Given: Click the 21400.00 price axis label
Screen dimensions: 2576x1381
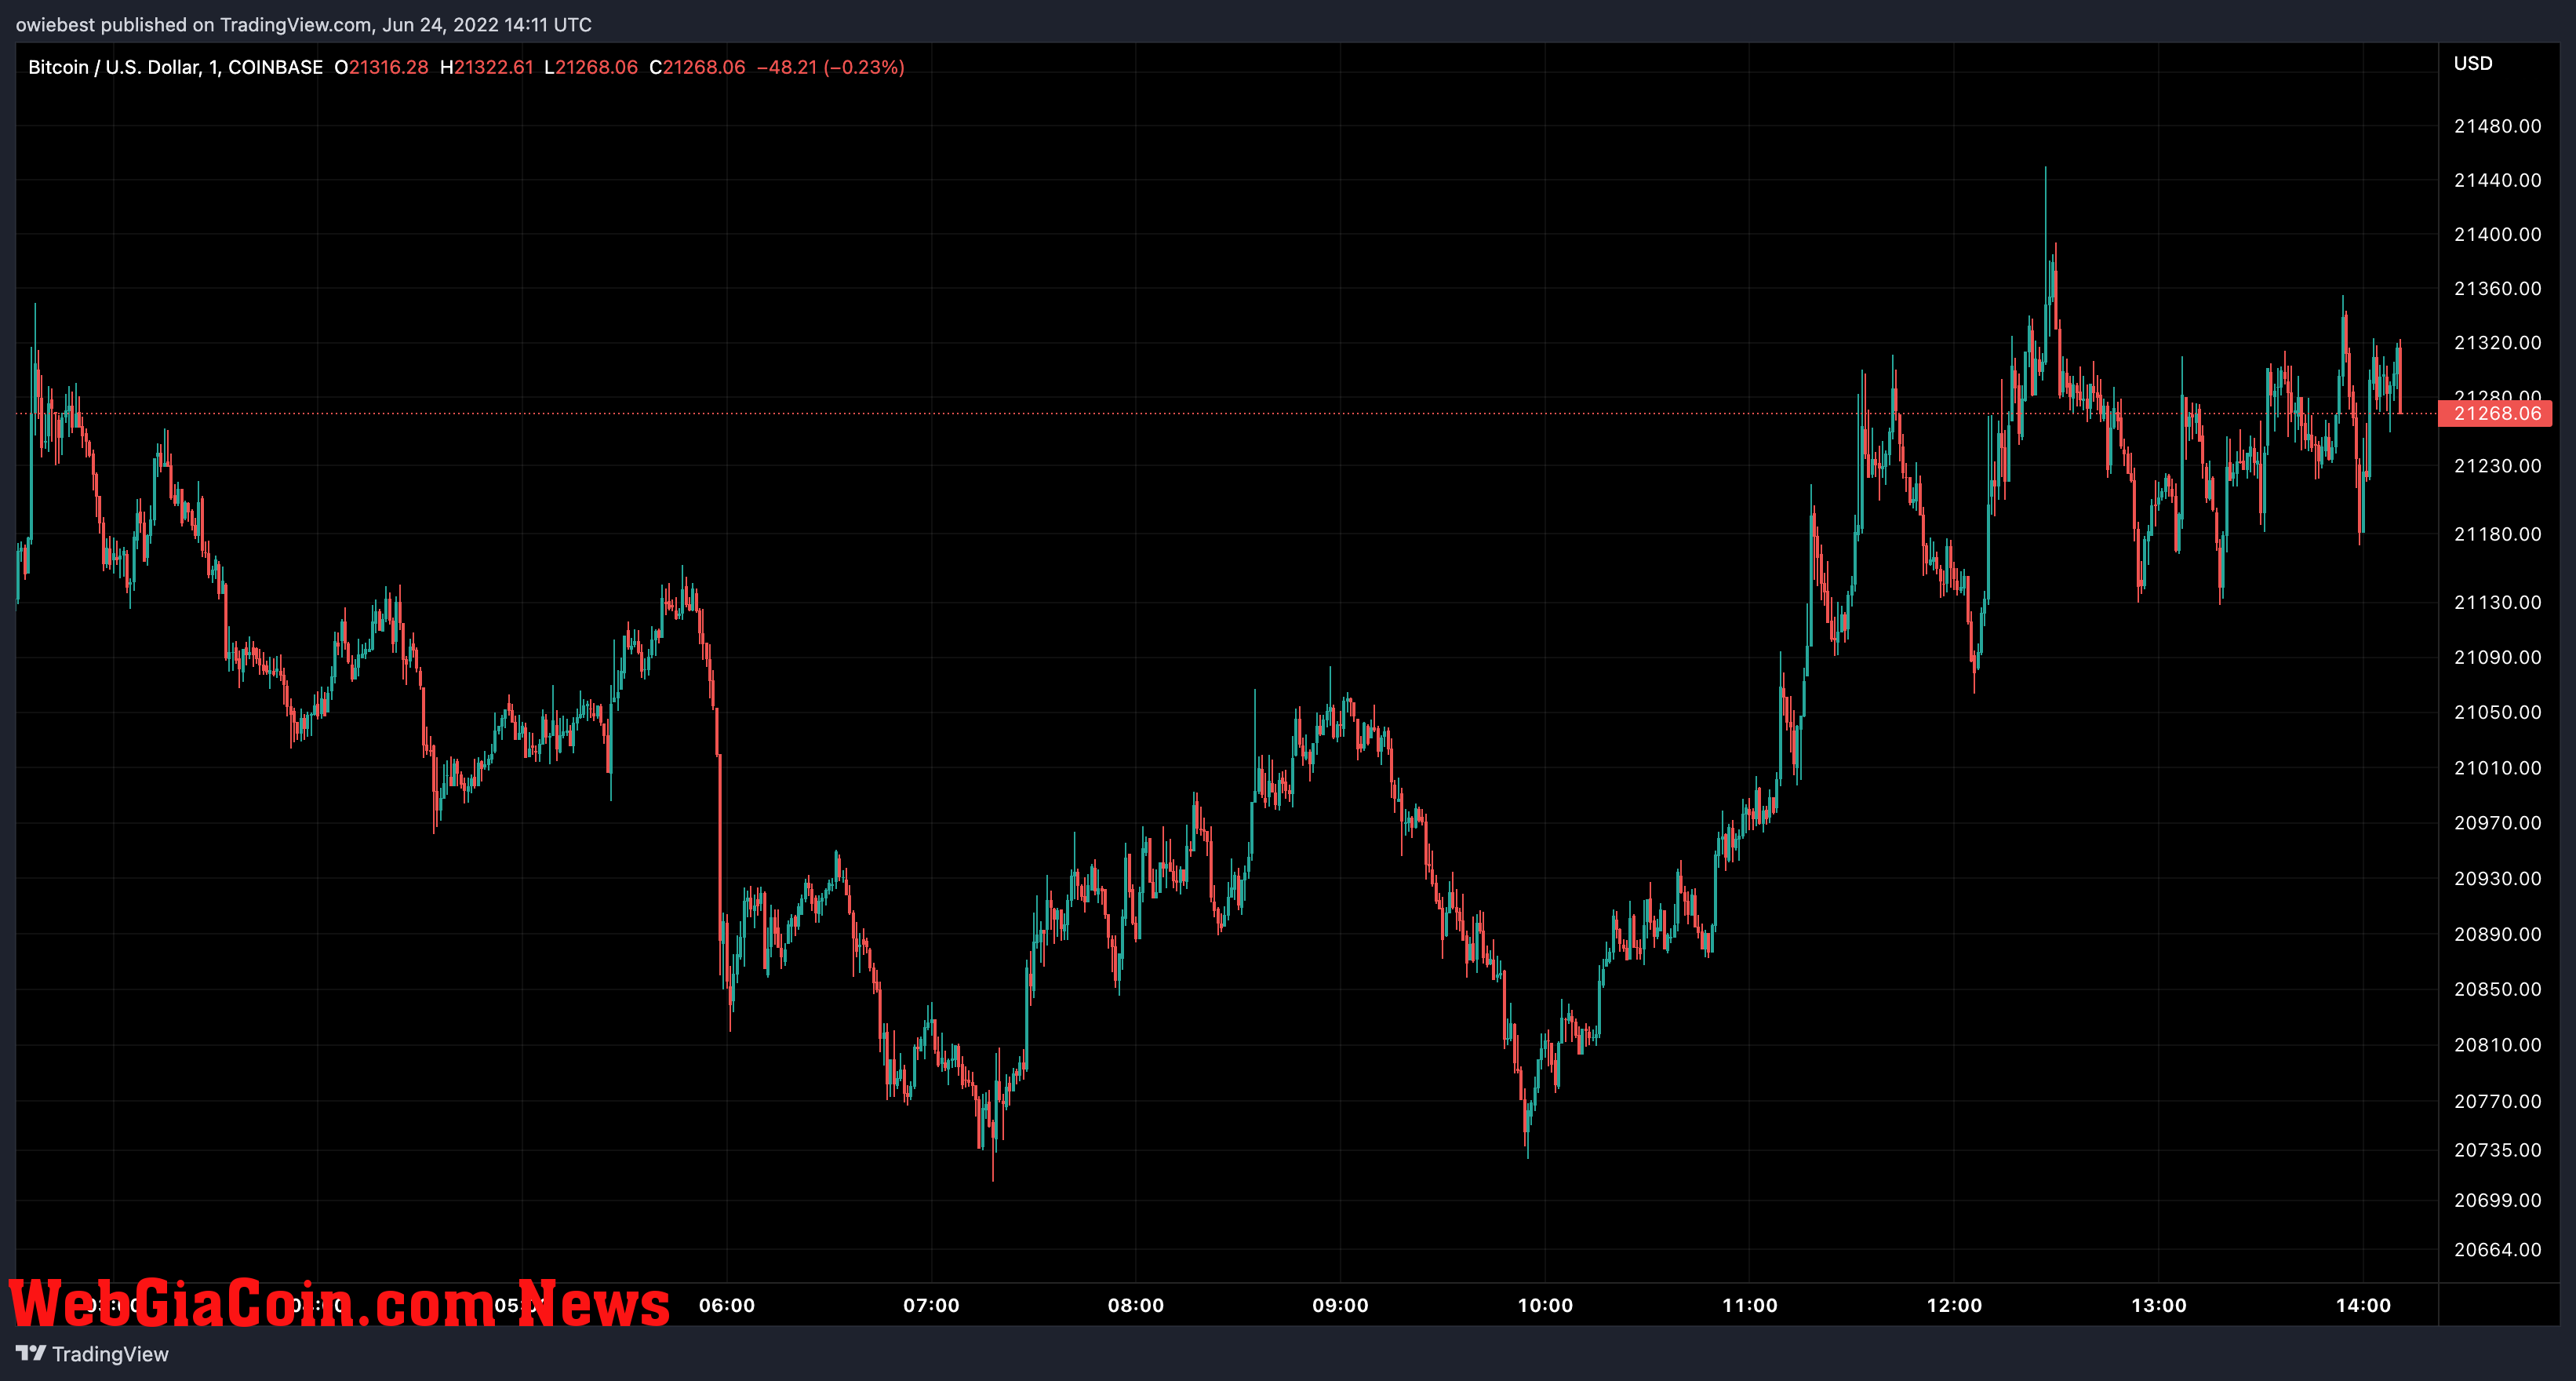Looking at the screenshot, I should (x=2497, y=234).
